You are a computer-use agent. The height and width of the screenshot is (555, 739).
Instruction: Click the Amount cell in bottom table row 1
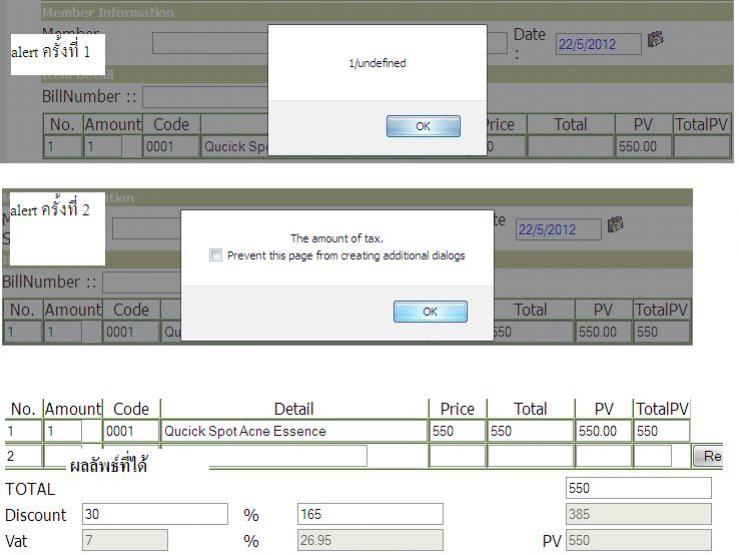click(63, 431)
